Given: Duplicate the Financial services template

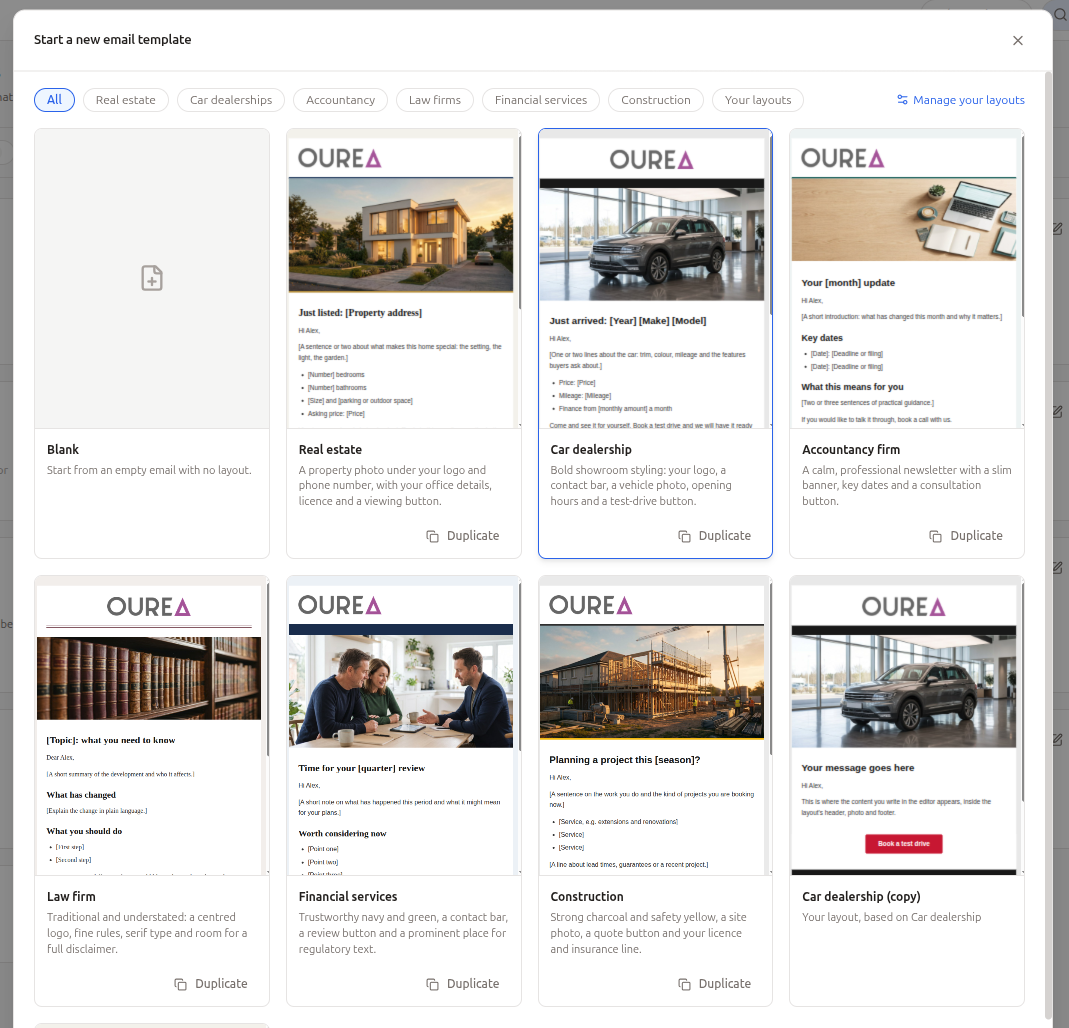Looking at the screenshot, I should 463,984.
